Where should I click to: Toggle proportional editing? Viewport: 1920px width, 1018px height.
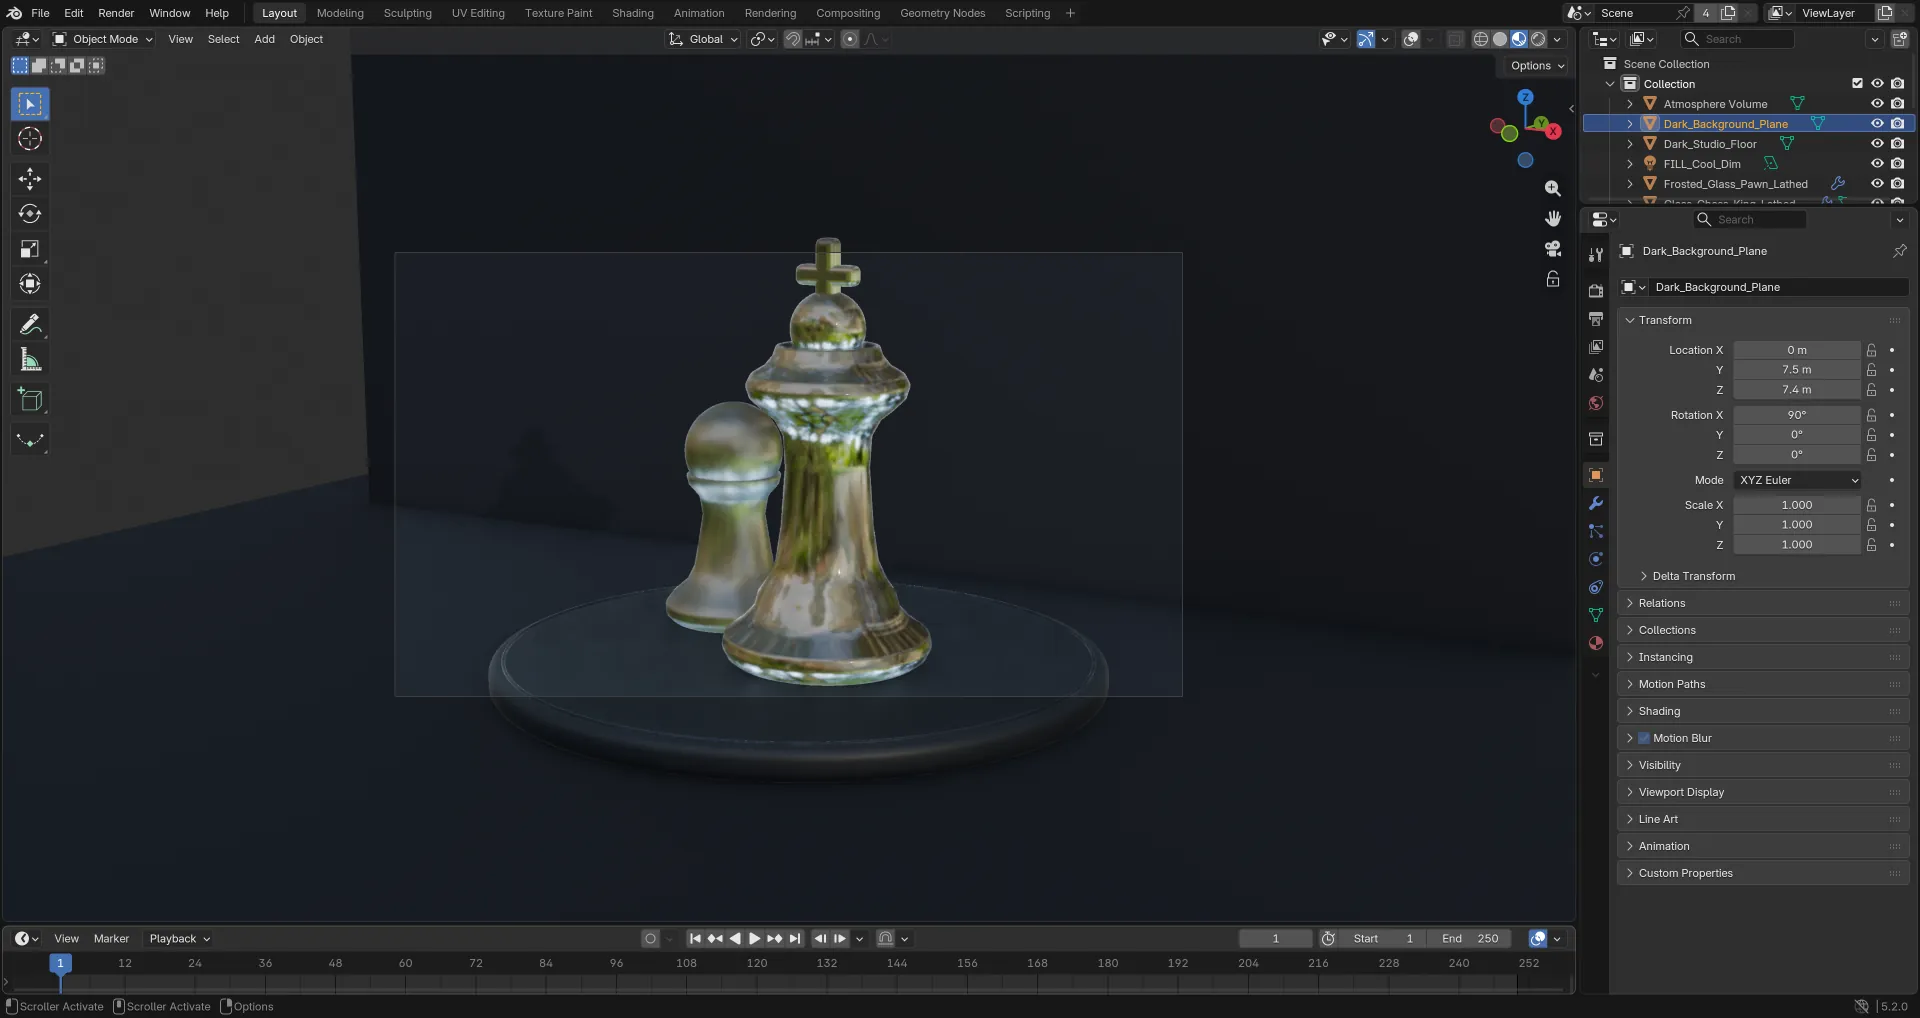[849, 39]
